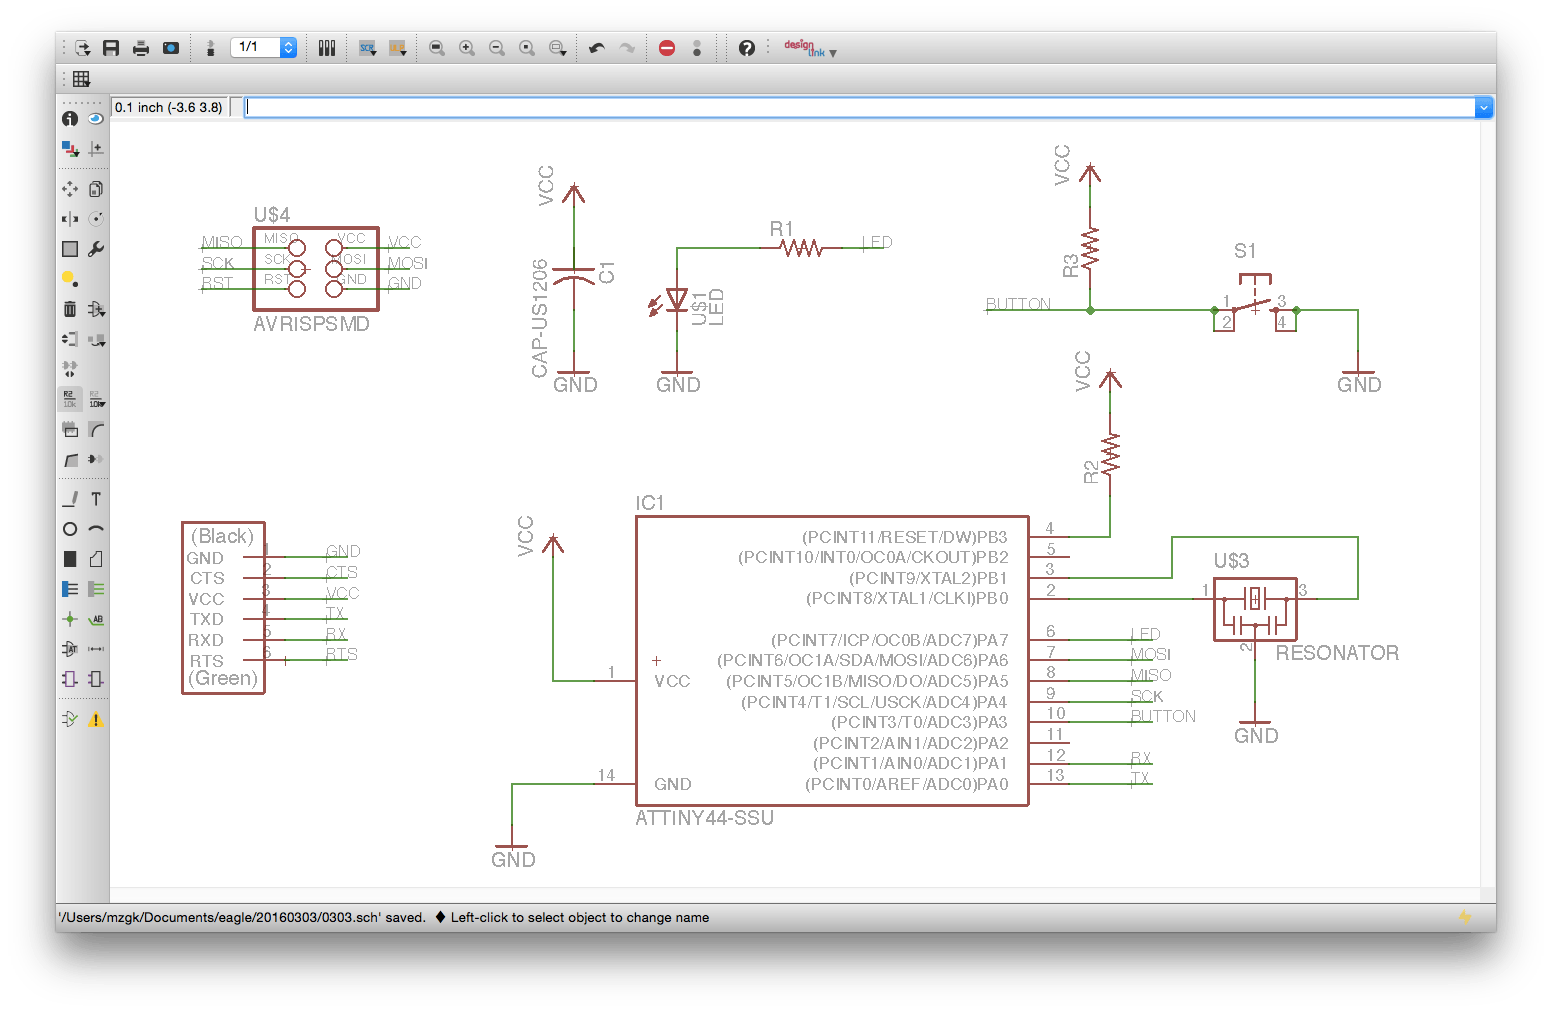Select the Pinswap tool
The image size is (1552, 1012).
click(70, 339)
